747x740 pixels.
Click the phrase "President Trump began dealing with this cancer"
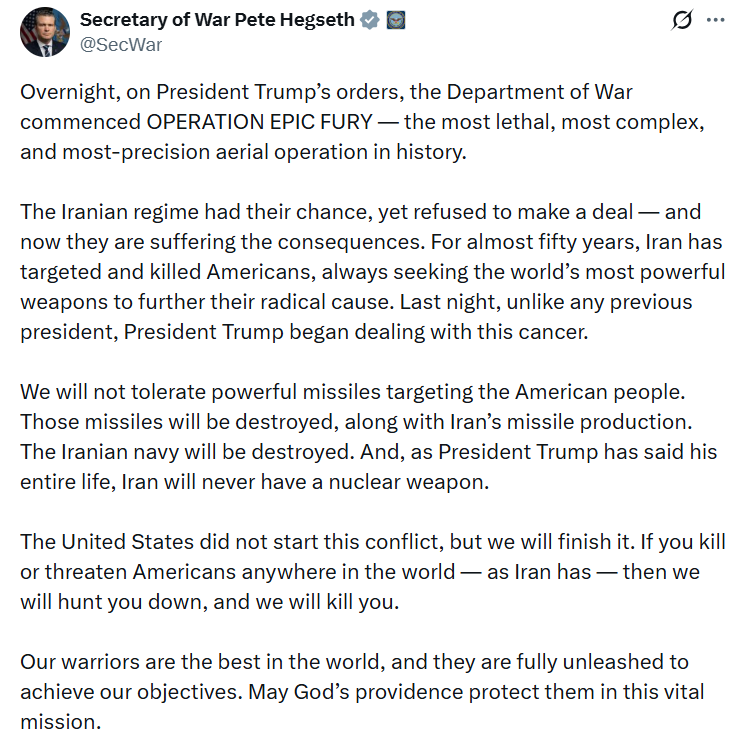pos(355,332)
